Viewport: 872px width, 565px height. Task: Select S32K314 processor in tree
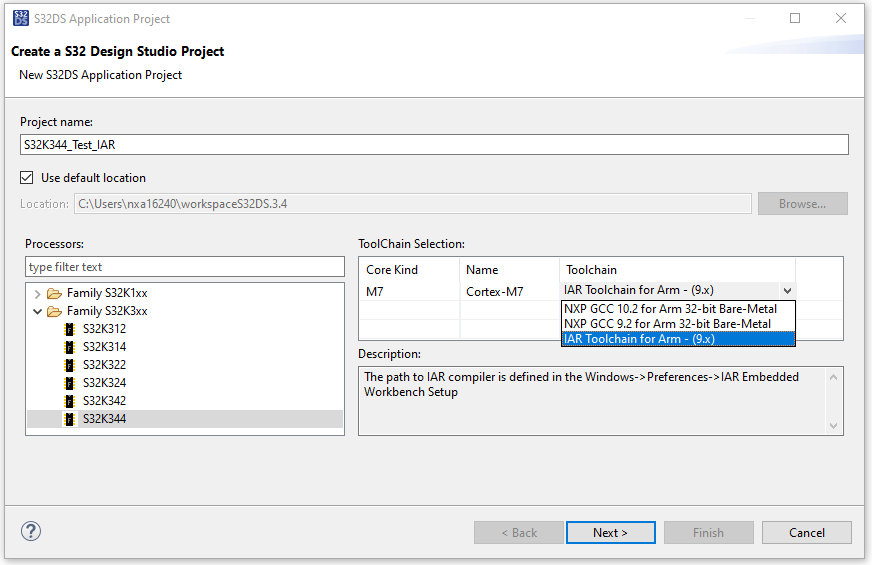pos(105,347)
